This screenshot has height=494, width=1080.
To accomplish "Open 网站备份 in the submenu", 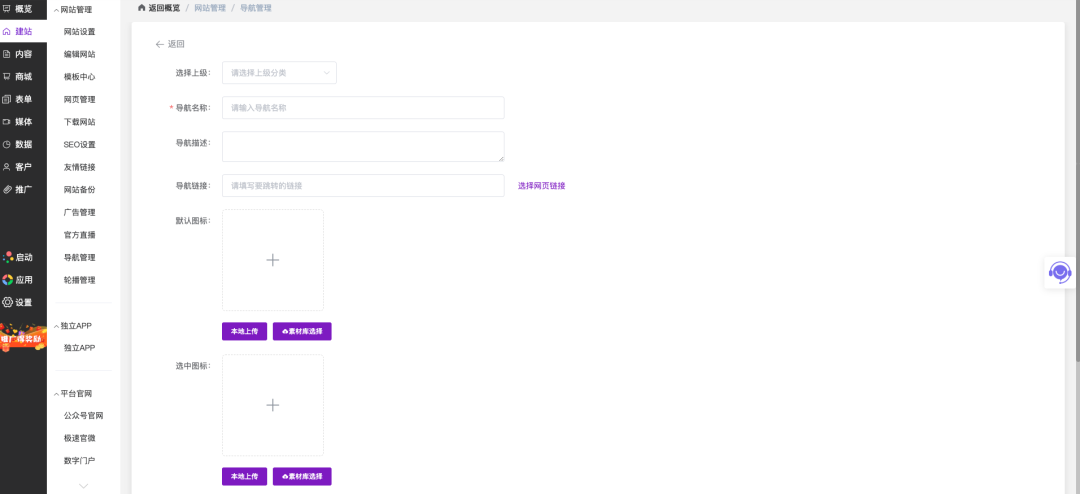I will (79, 189).
